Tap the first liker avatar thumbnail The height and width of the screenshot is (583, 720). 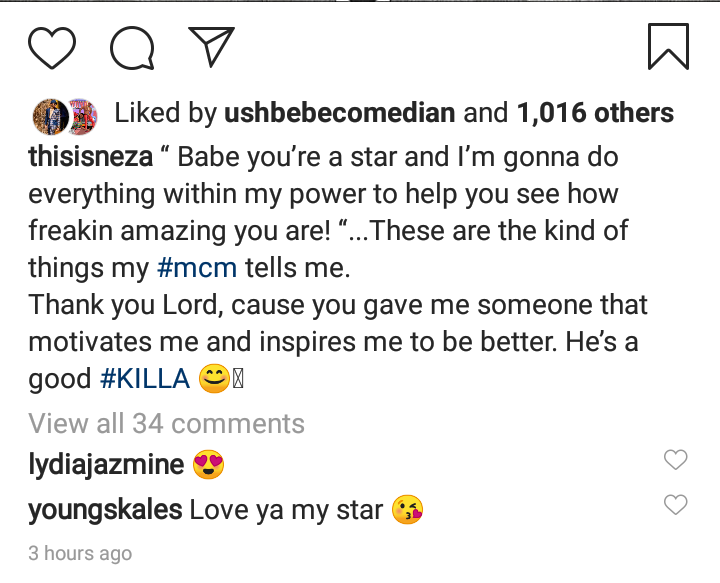point(48,115)
